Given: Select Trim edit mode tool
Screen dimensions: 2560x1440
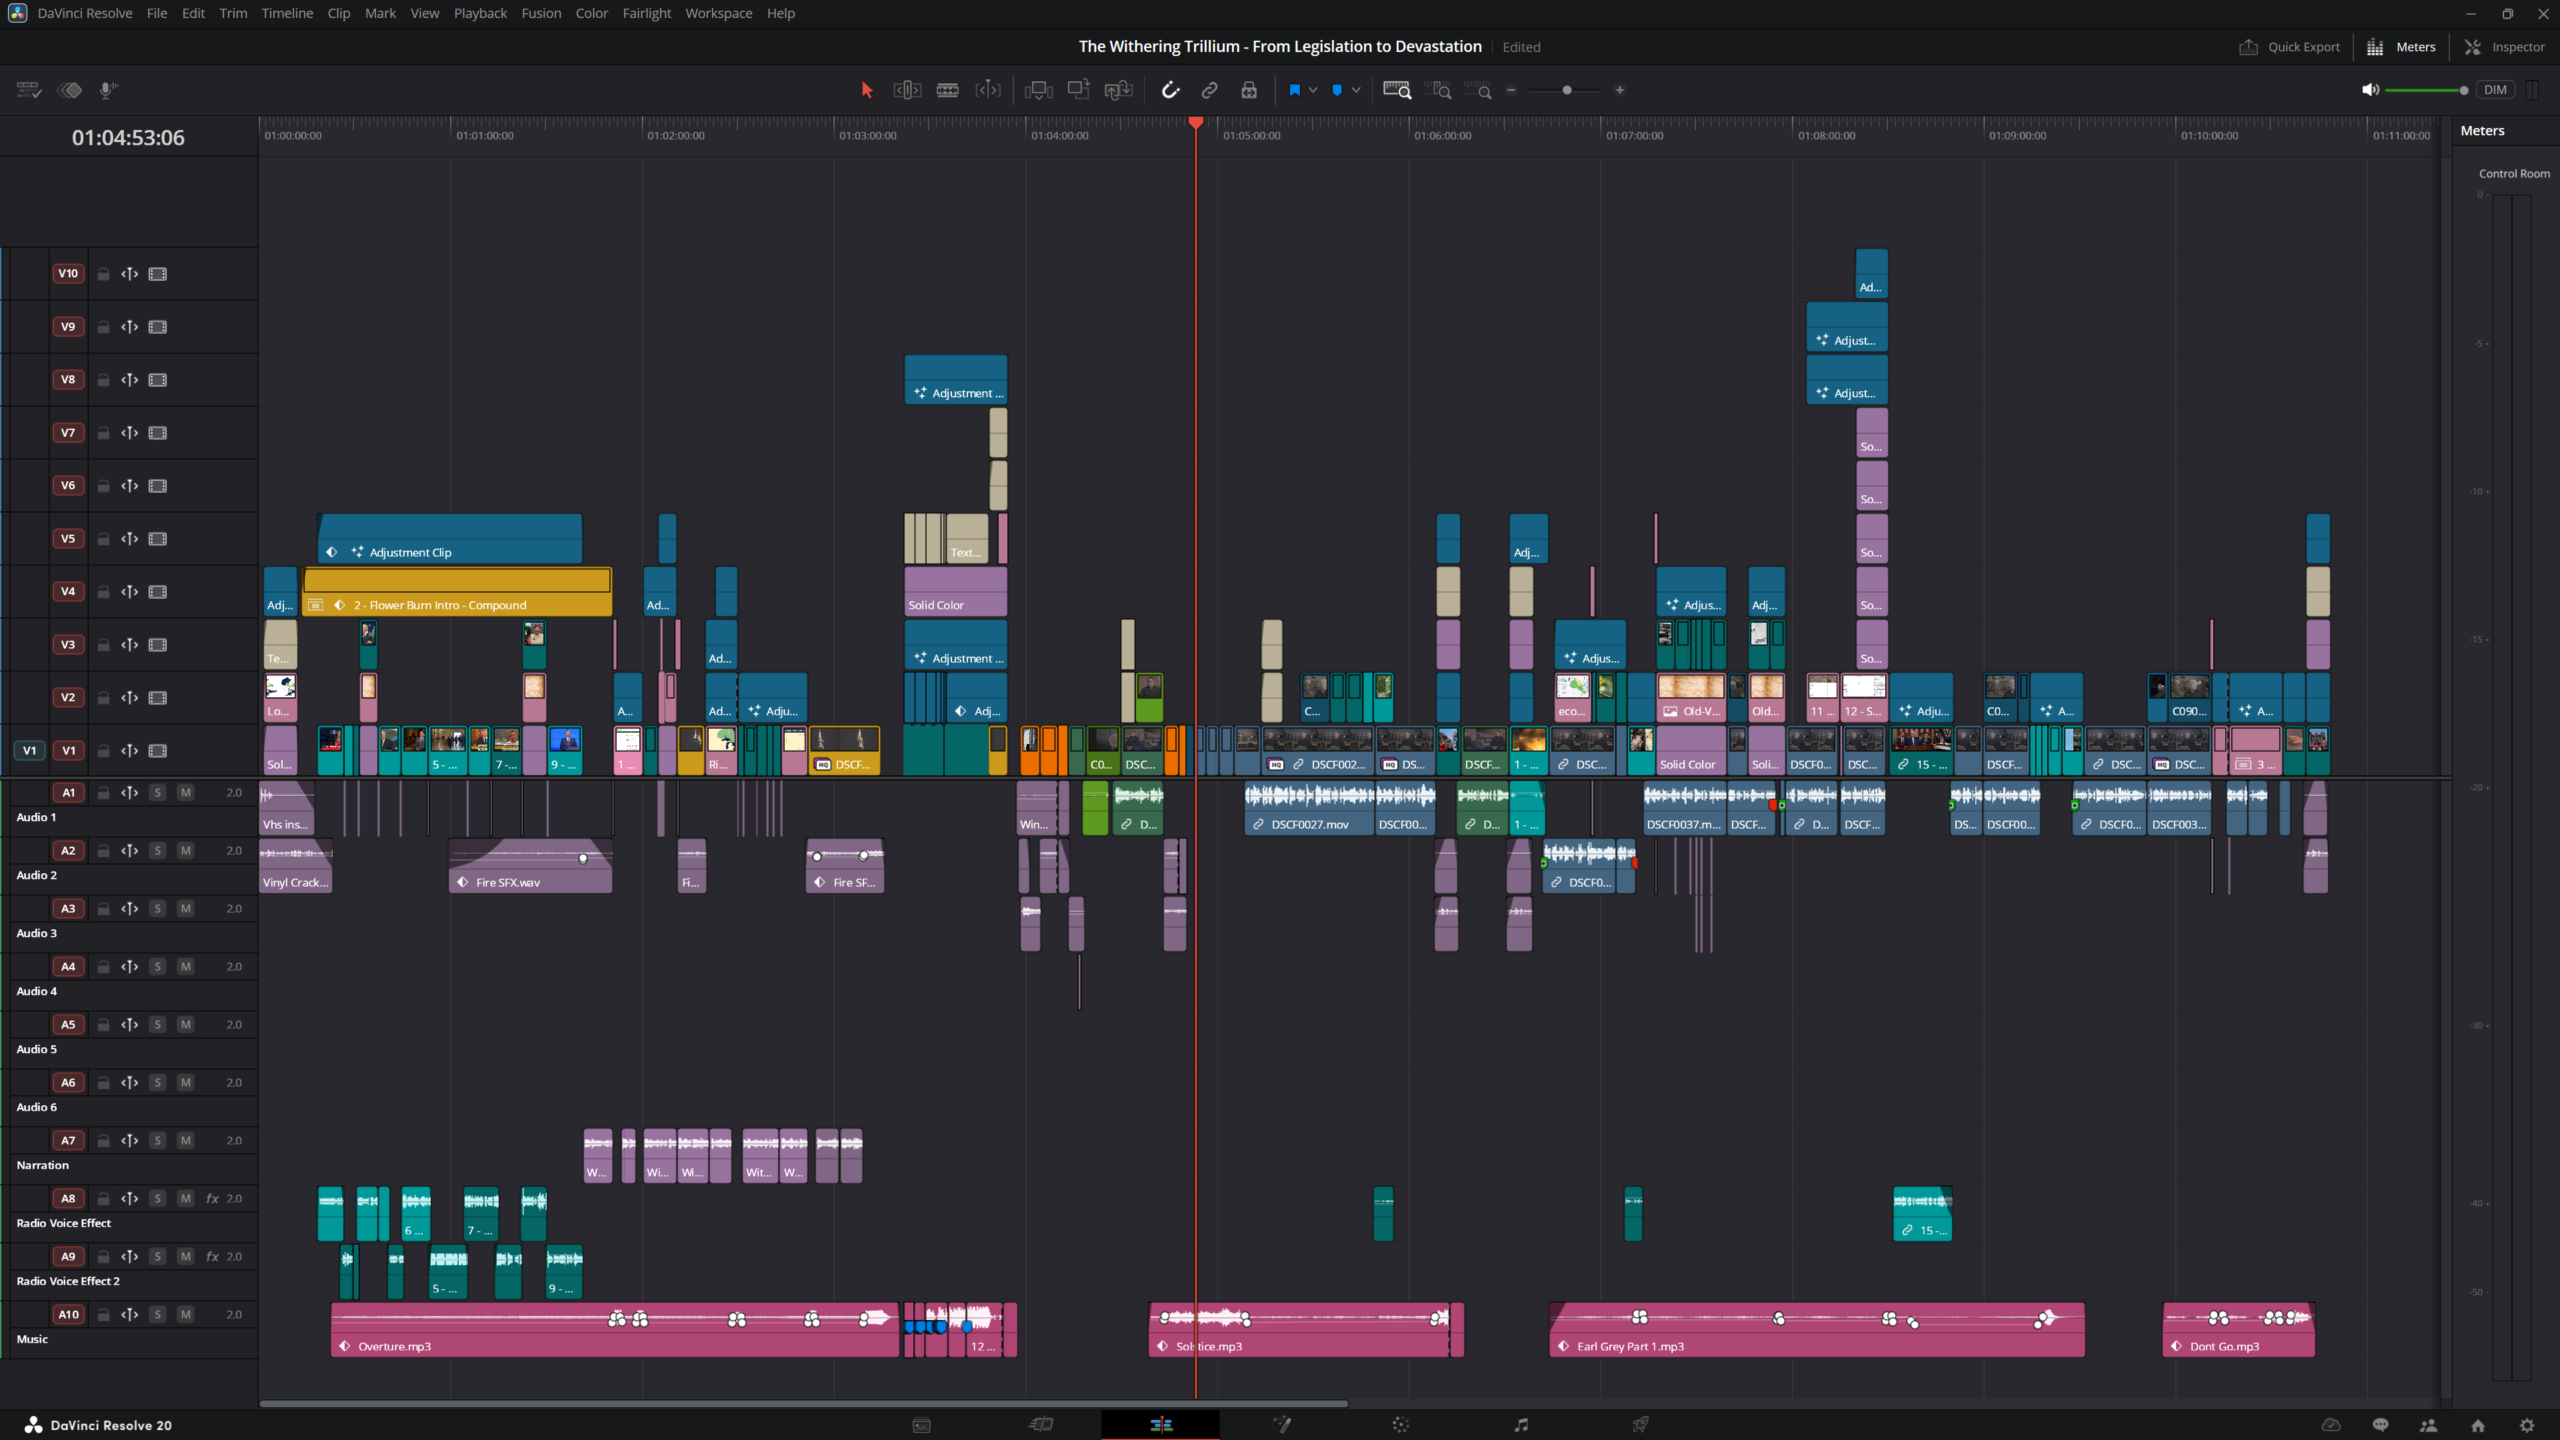Looking at the screenshot, I should point(907,90).
